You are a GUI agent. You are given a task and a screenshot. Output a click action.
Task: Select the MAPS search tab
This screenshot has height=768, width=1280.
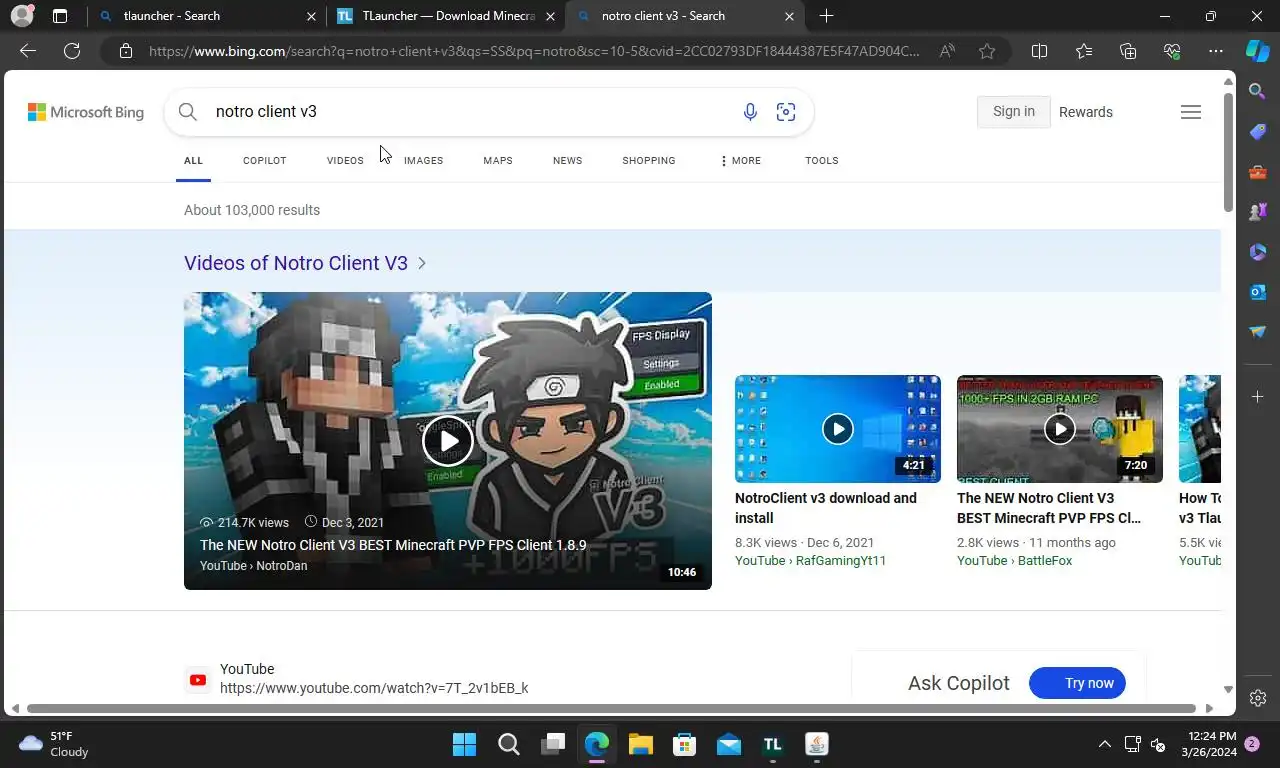pyautogui.click(x=498, y=160)
